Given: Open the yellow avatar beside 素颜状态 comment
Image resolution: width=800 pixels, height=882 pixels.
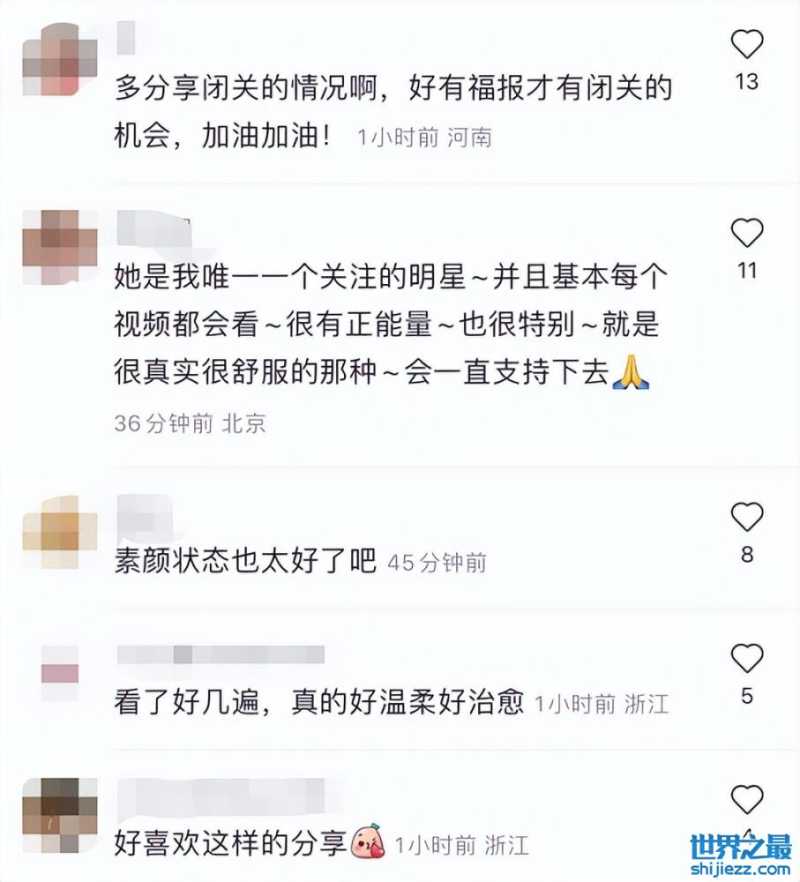Looking at the screenshot, I should (60, 532).
